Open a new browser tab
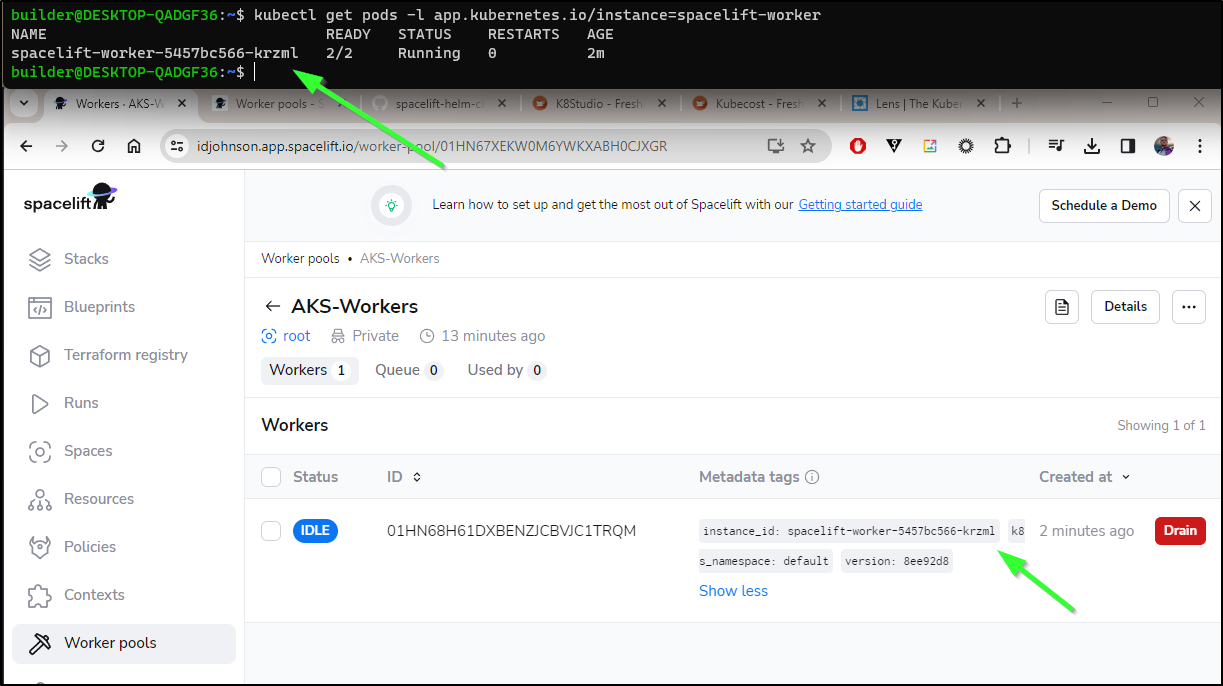 1017,103
